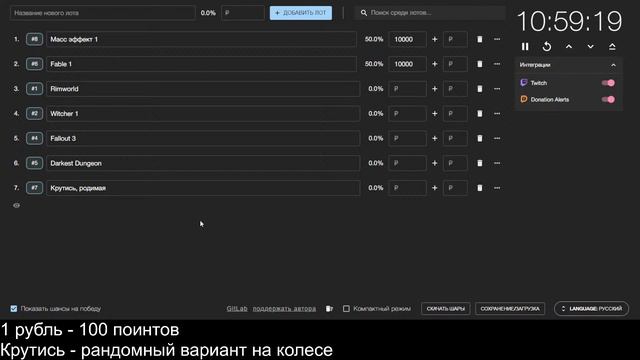Viewport: 640px width, 360px height.
Task: Click the 10000 amount of Fable 1
Action: 407,64
